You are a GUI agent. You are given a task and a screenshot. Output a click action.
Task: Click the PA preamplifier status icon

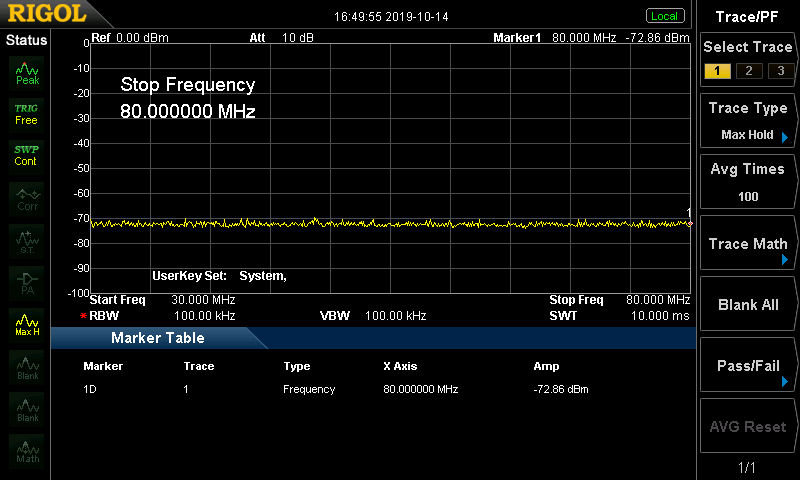point(27,281)
